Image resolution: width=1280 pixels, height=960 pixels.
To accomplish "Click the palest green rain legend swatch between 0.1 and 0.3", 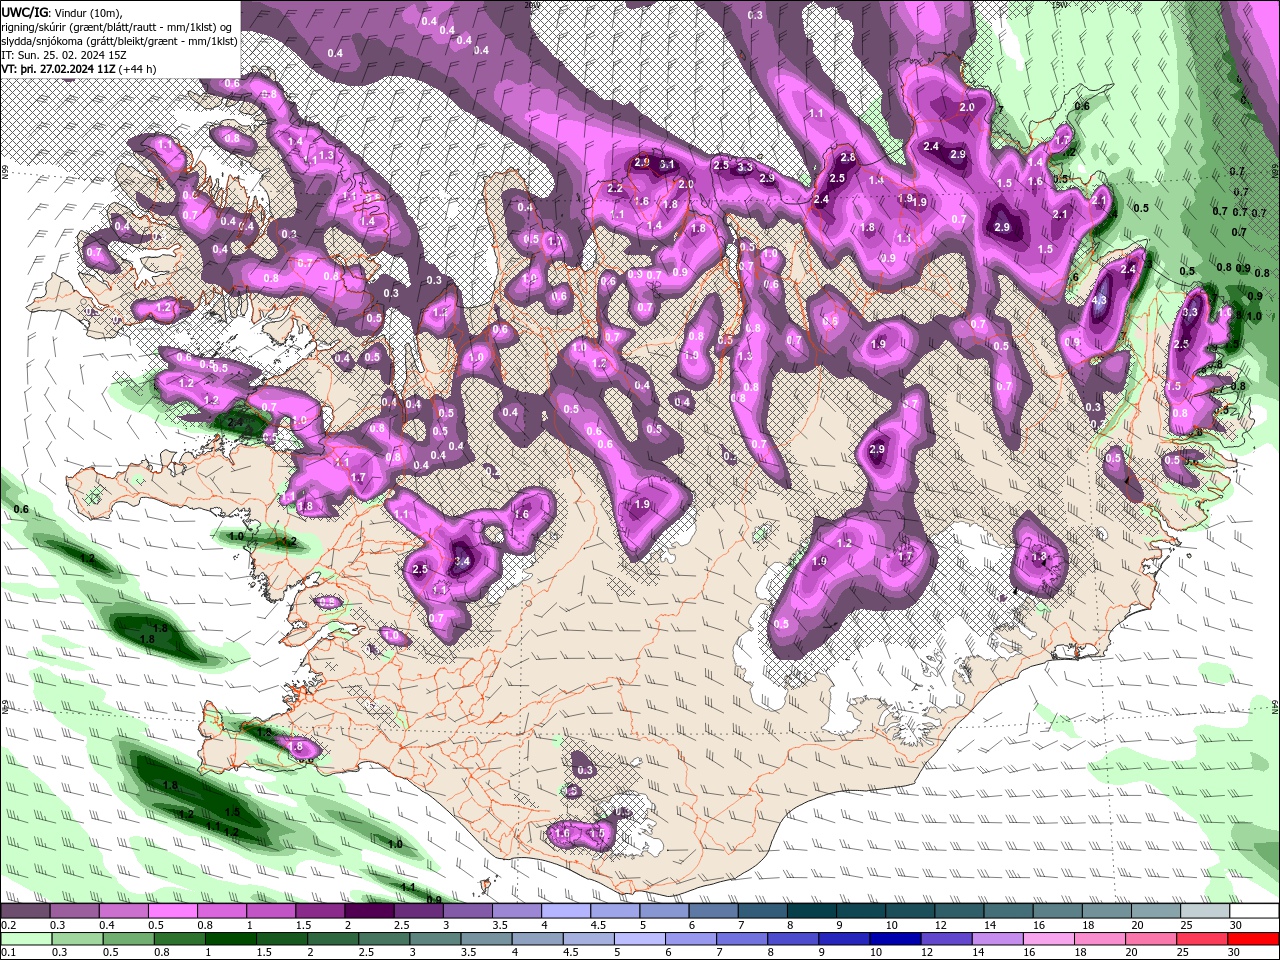I will click(26, 939).
